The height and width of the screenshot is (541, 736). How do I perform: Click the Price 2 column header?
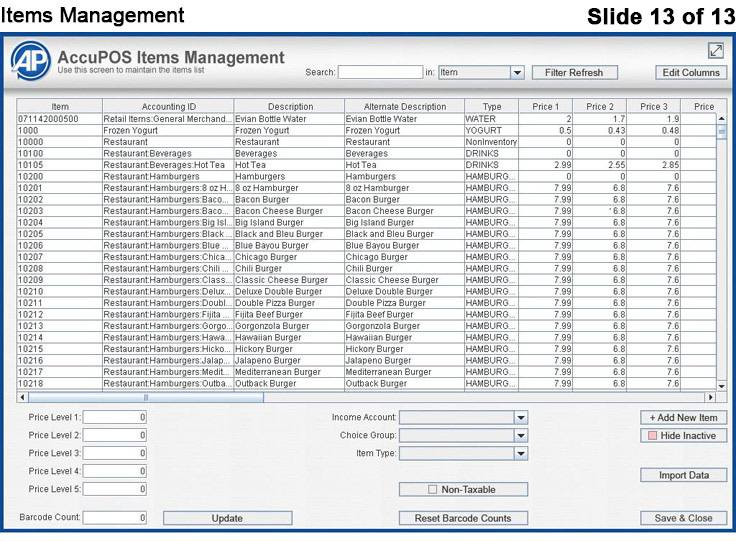pos(599,107)
